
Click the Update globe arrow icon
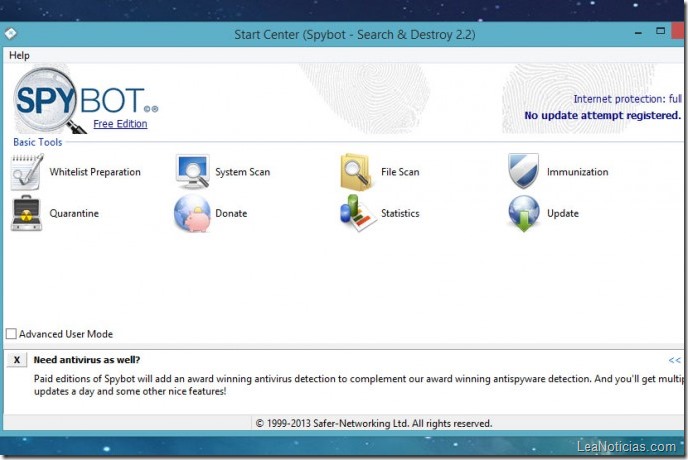(x=524, y=214)
